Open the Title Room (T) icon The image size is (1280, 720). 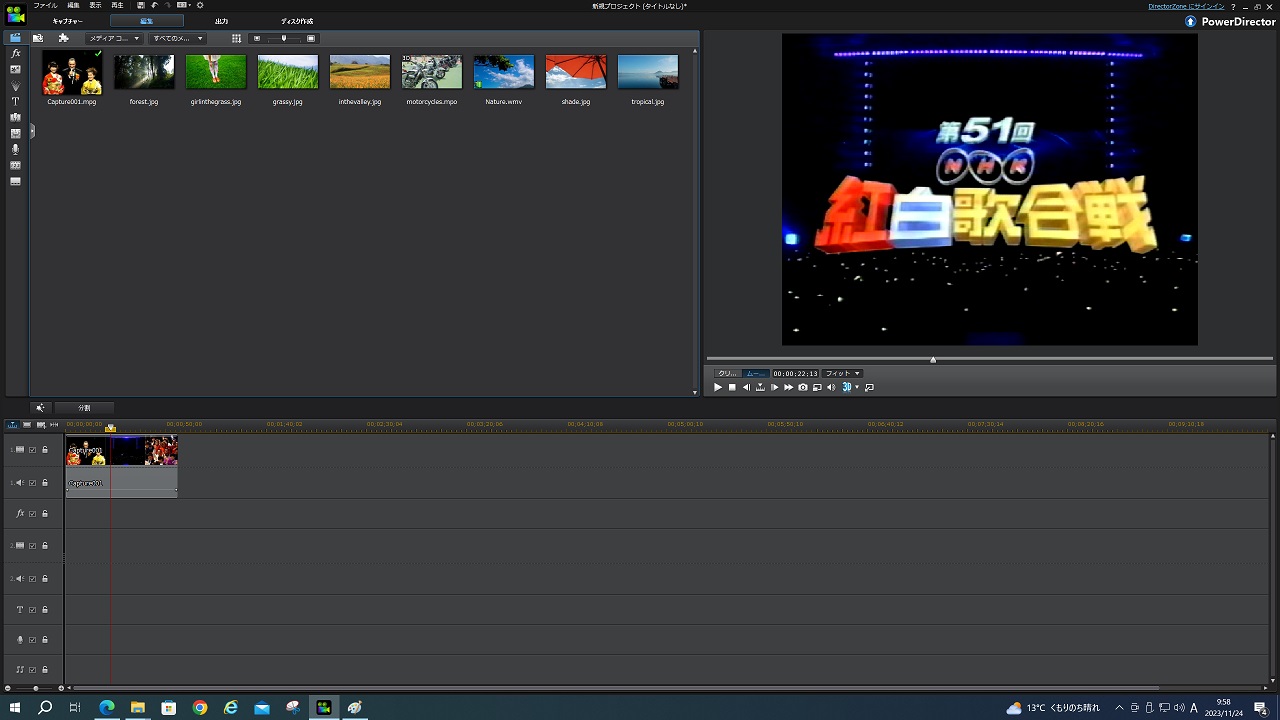point(15,101)
